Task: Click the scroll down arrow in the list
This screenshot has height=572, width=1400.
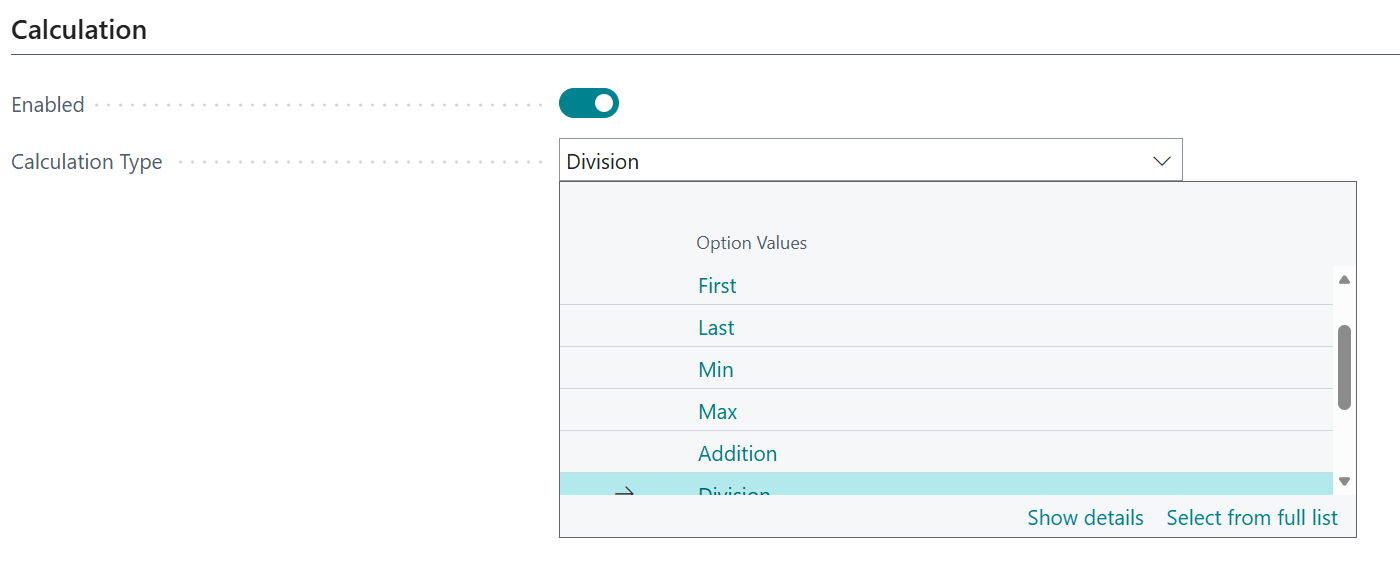Action: pyautogui.click(x=1344, y=481)
